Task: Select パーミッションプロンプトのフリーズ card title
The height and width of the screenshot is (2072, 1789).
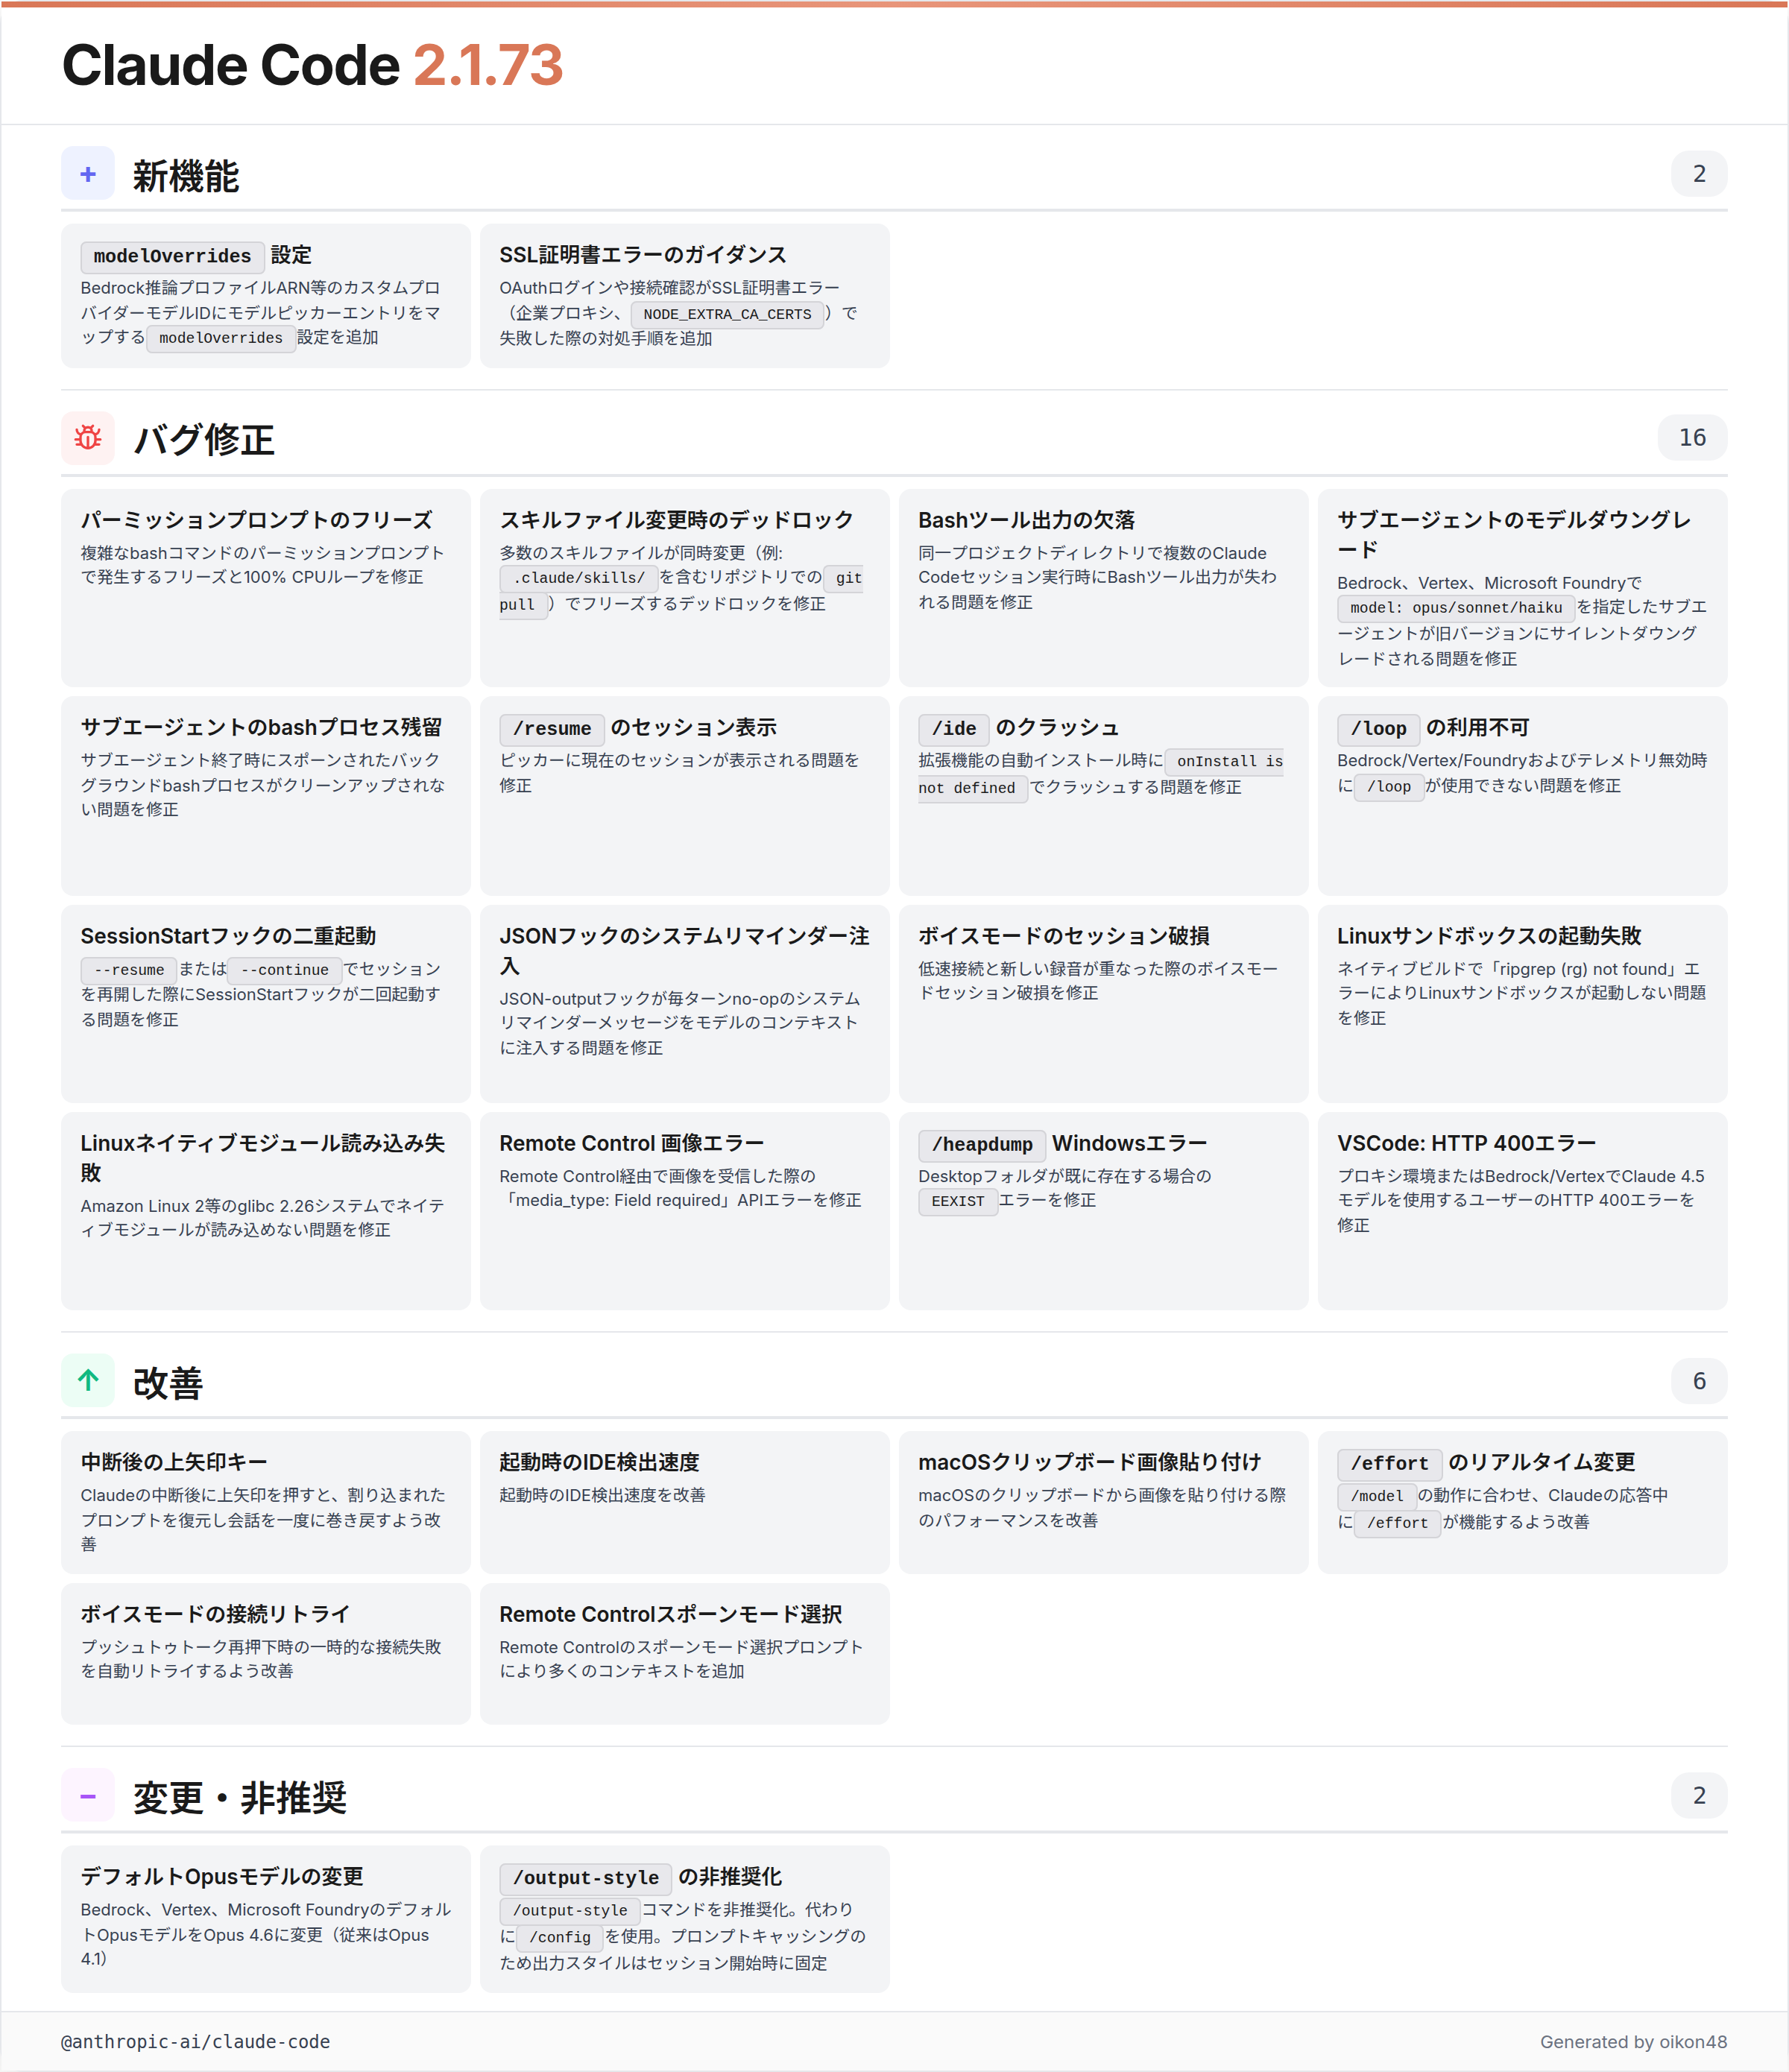Action: (x=257, y=520)
